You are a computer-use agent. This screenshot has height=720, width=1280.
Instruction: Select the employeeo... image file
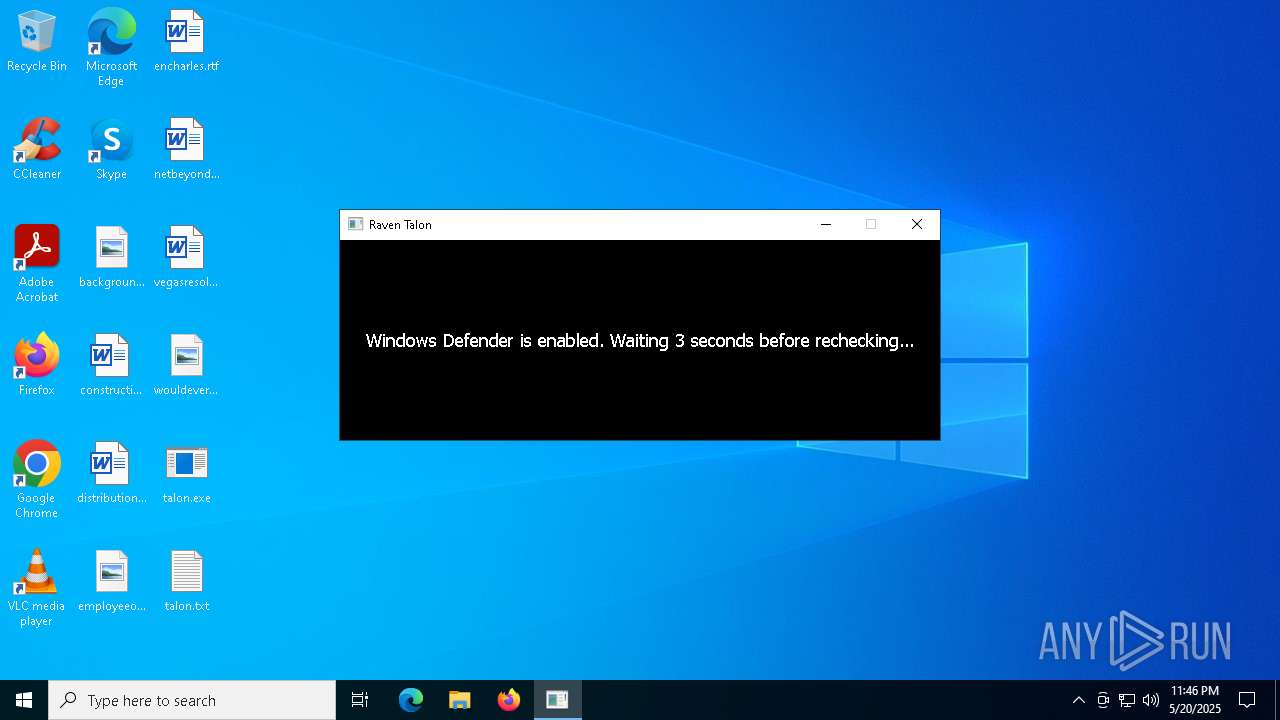(111, 581)
